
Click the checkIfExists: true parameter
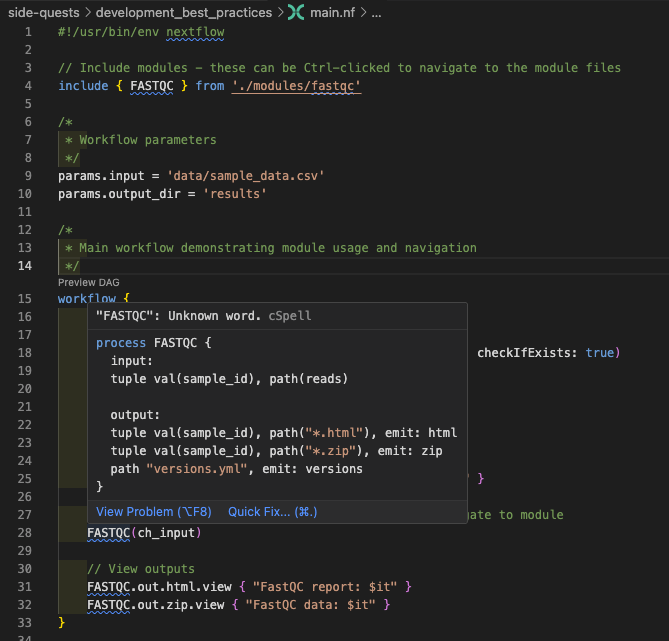point(544,353)
